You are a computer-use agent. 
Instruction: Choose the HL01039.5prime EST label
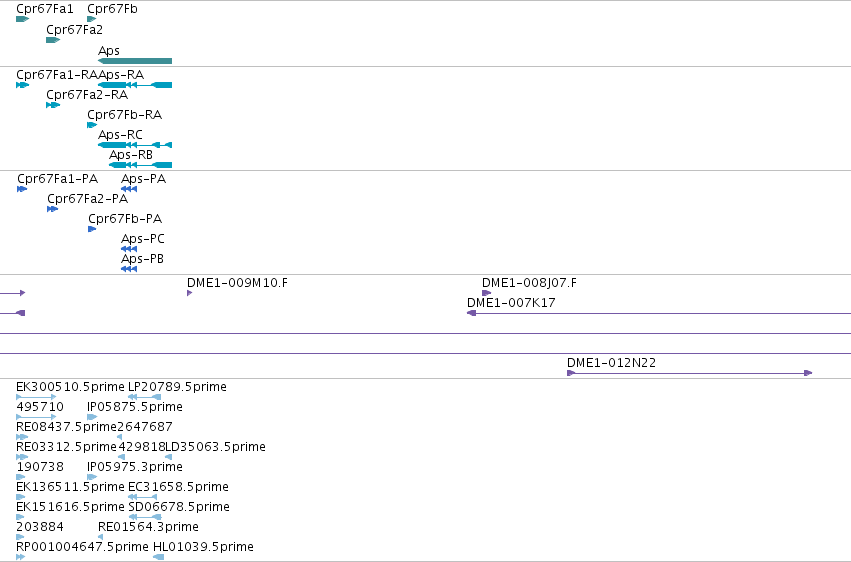click(203, 547)
